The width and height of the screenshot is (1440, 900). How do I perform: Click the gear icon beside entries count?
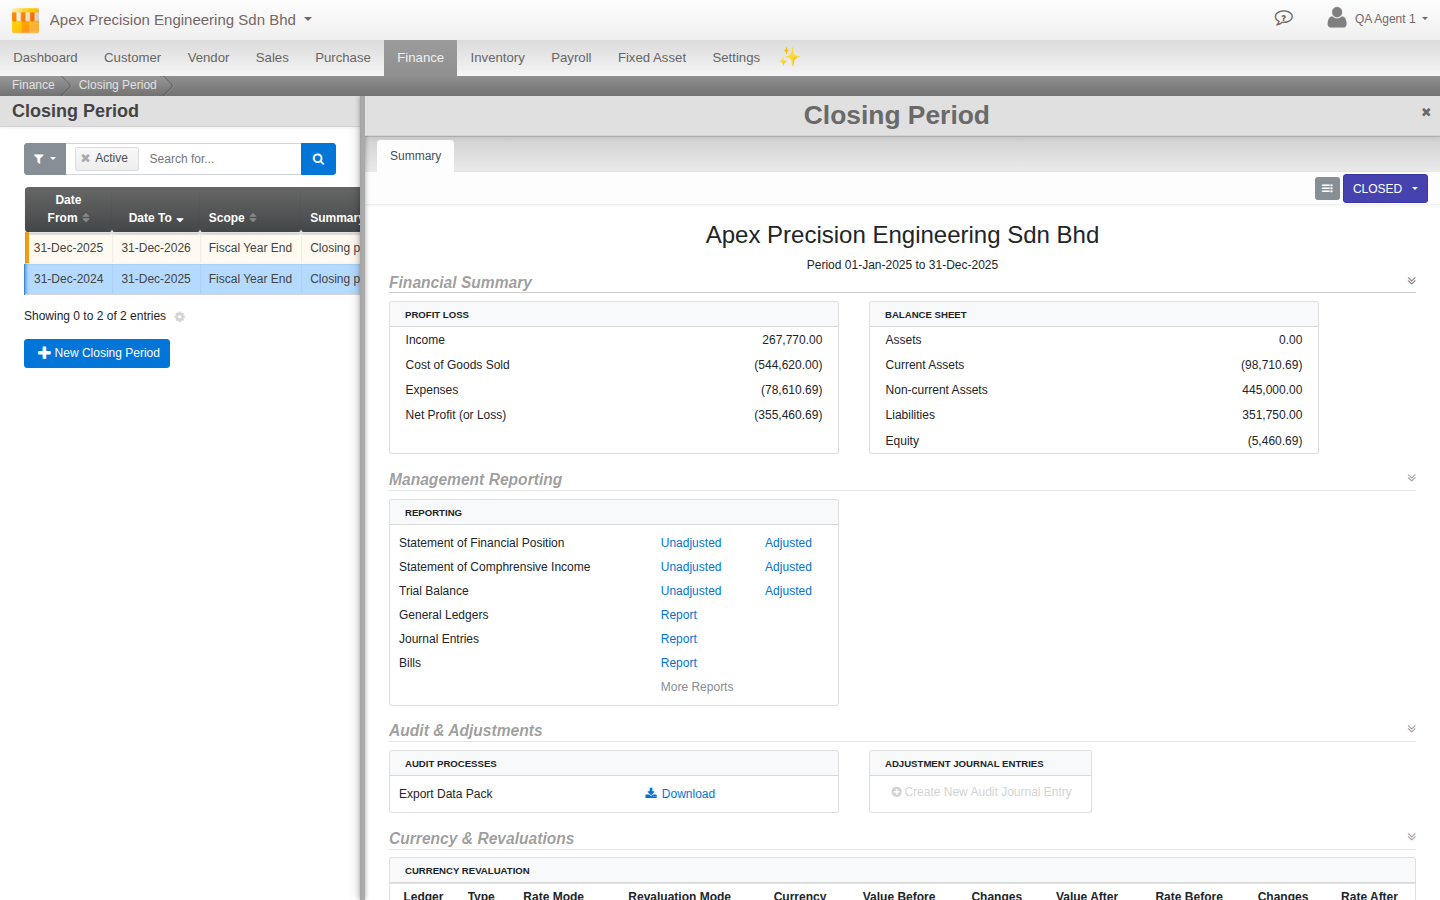coord(180,317)
